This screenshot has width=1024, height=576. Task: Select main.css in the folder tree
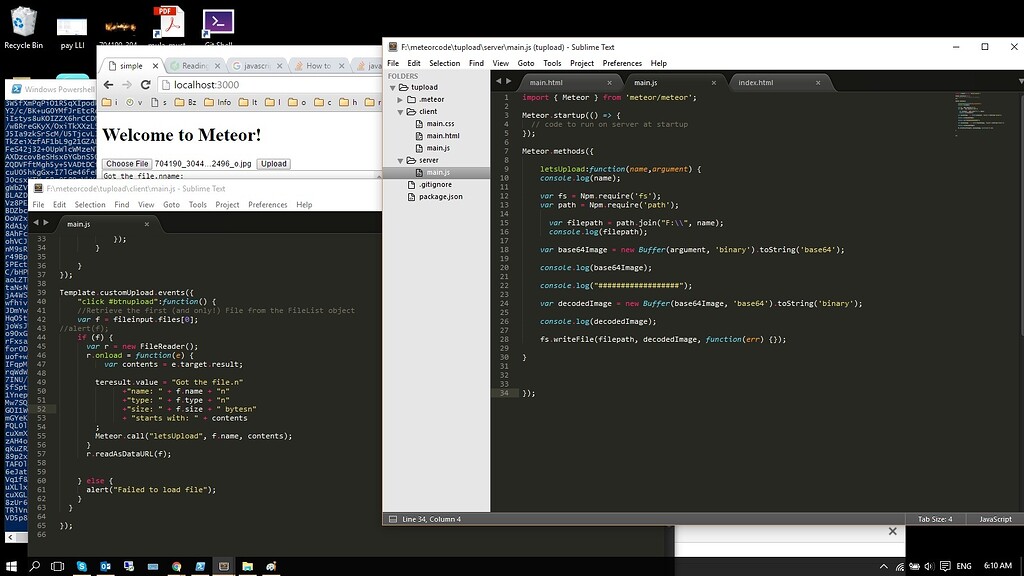pyautogui.click(x=439, y=124)
